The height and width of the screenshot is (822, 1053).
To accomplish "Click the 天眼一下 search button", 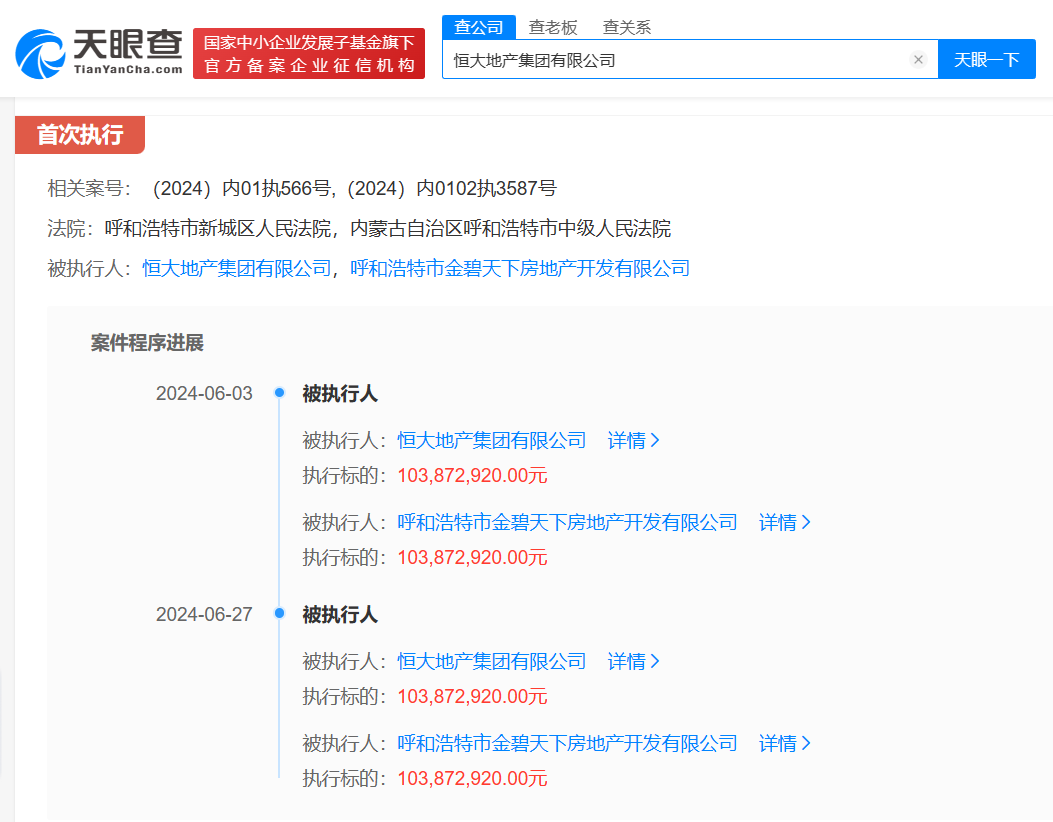I will click(986, 60).
